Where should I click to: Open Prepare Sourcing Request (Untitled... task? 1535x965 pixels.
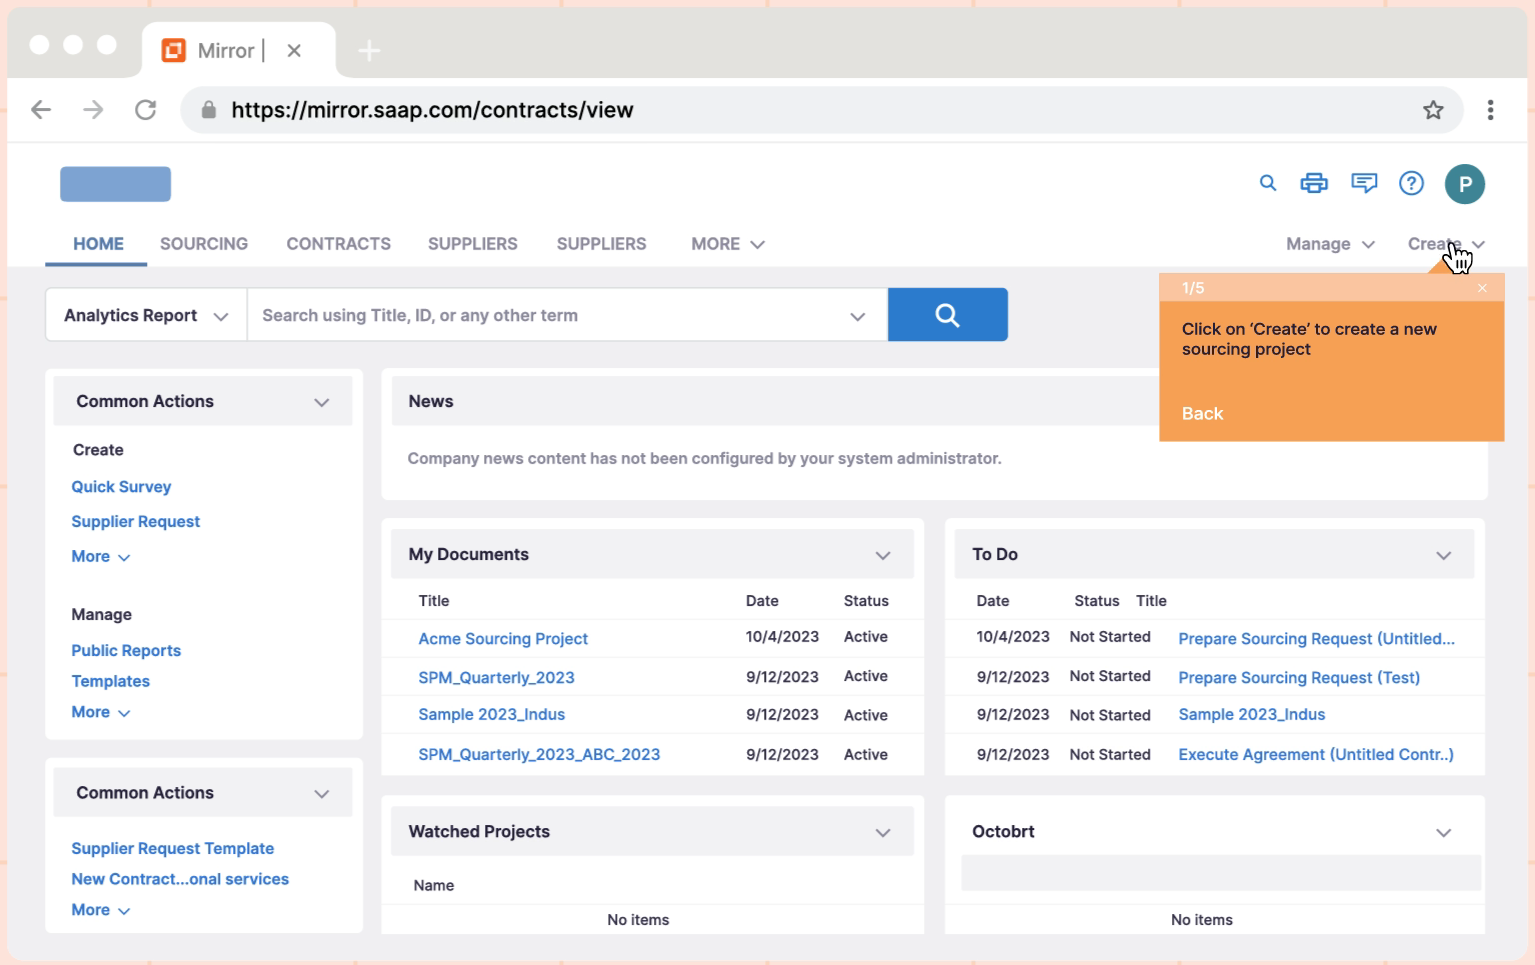point(1316,638)
